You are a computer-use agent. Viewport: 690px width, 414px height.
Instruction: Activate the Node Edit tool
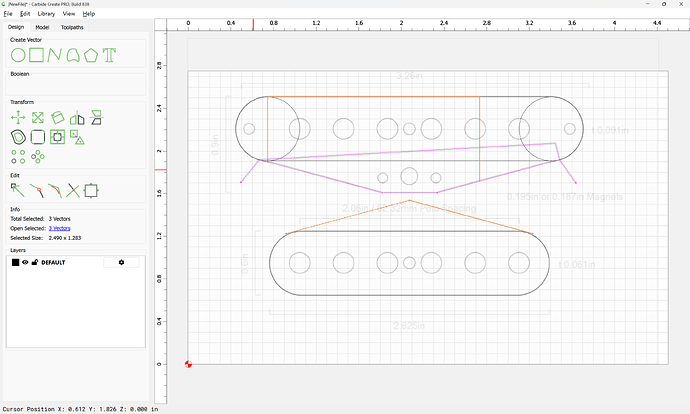point(18,191)
